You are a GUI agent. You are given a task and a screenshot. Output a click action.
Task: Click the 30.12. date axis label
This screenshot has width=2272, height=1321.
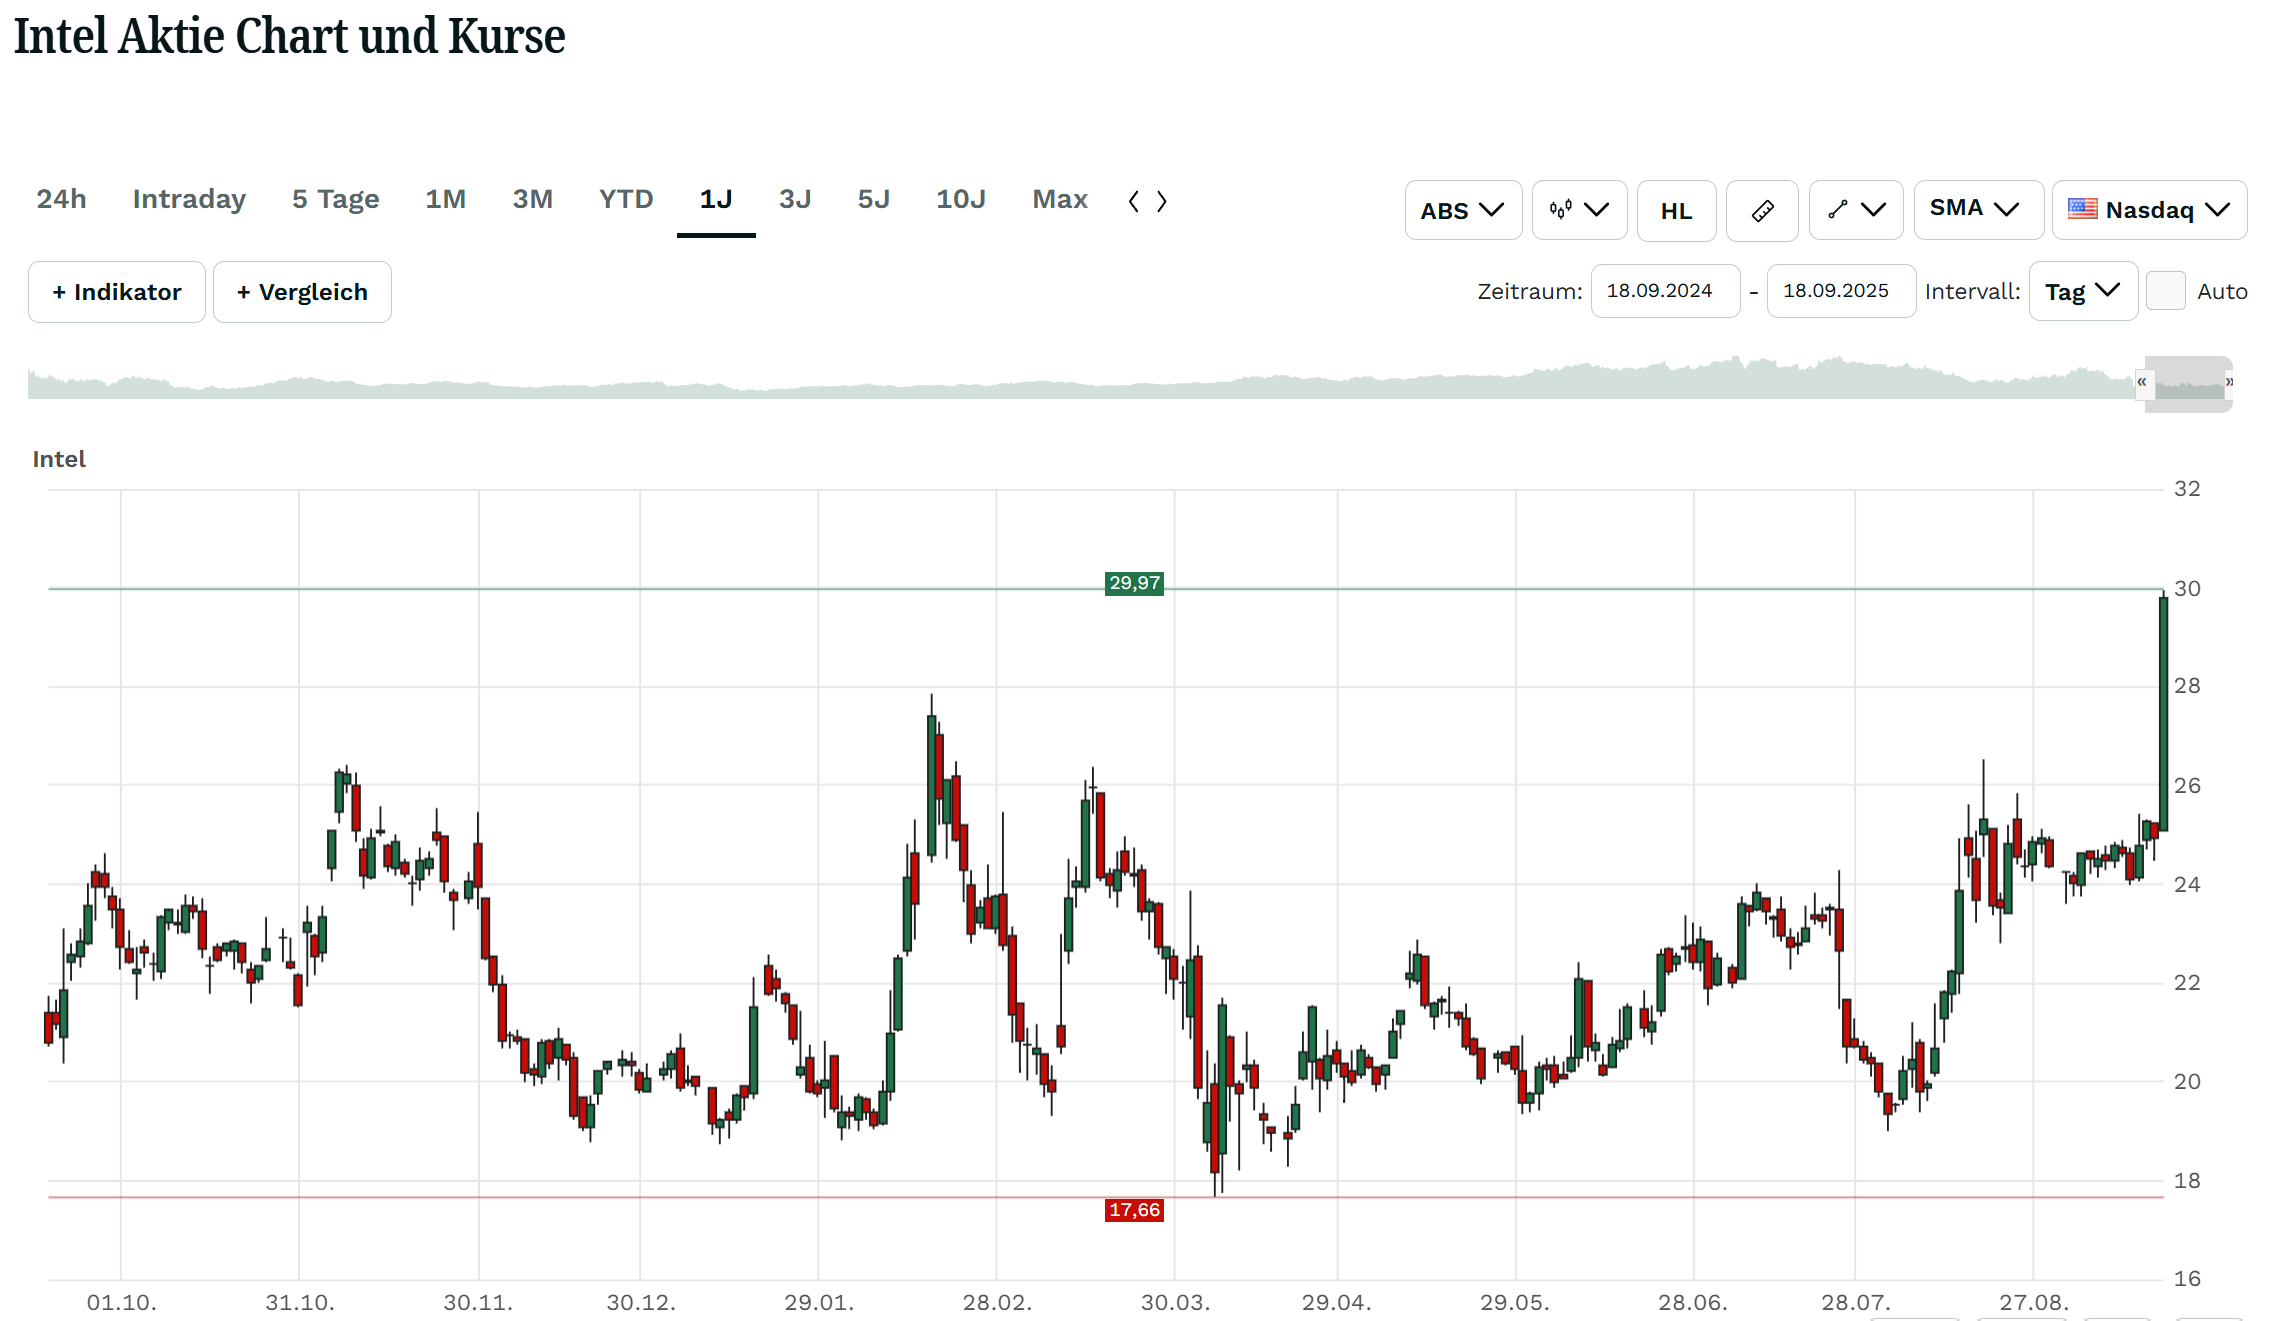point(641,1303)
